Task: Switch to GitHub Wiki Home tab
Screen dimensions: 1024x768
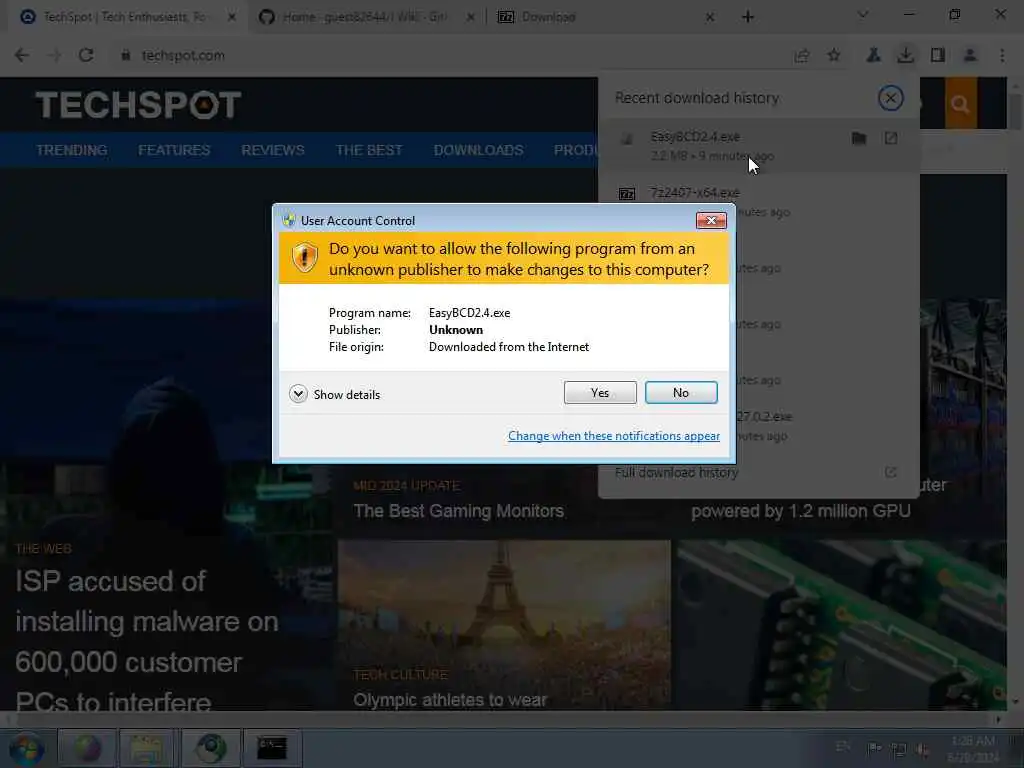Action: [364, 17]
